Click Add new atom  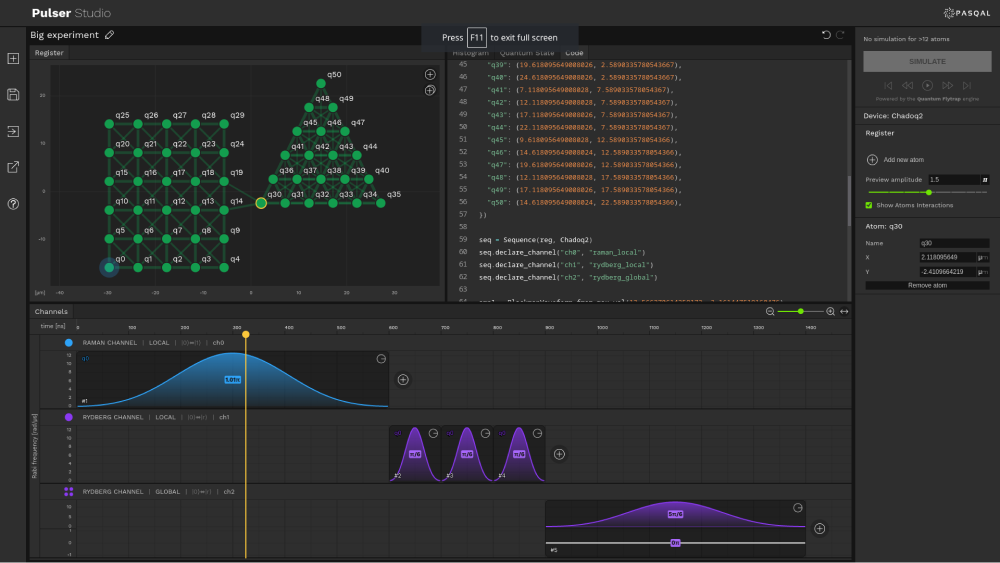[x=872, y=160]
